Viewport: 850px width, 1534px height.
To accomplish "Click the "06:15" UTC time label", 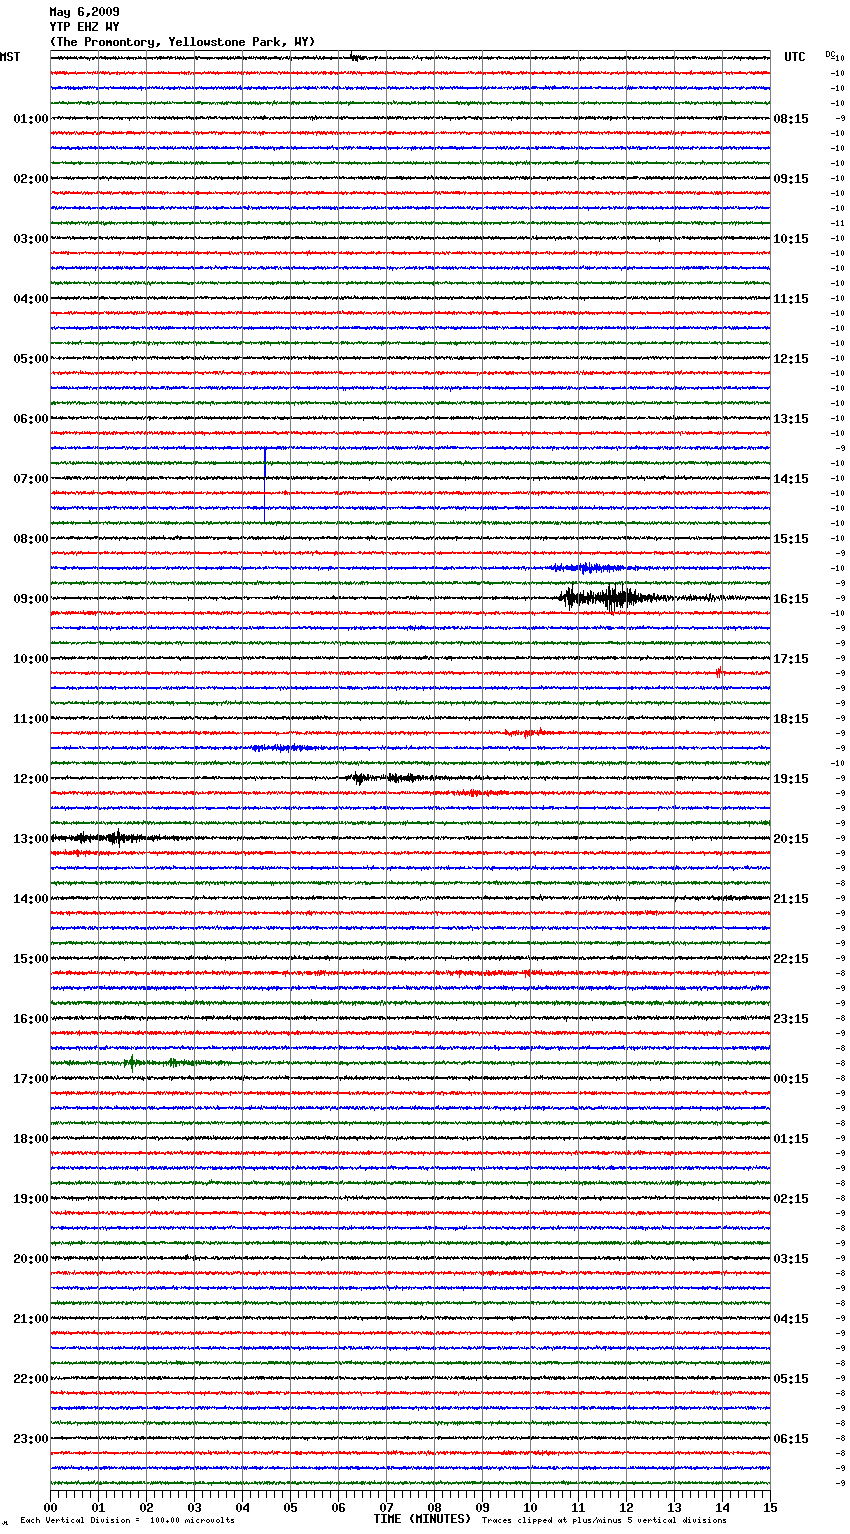I will pyautogui.click(x=791, y=1439).
